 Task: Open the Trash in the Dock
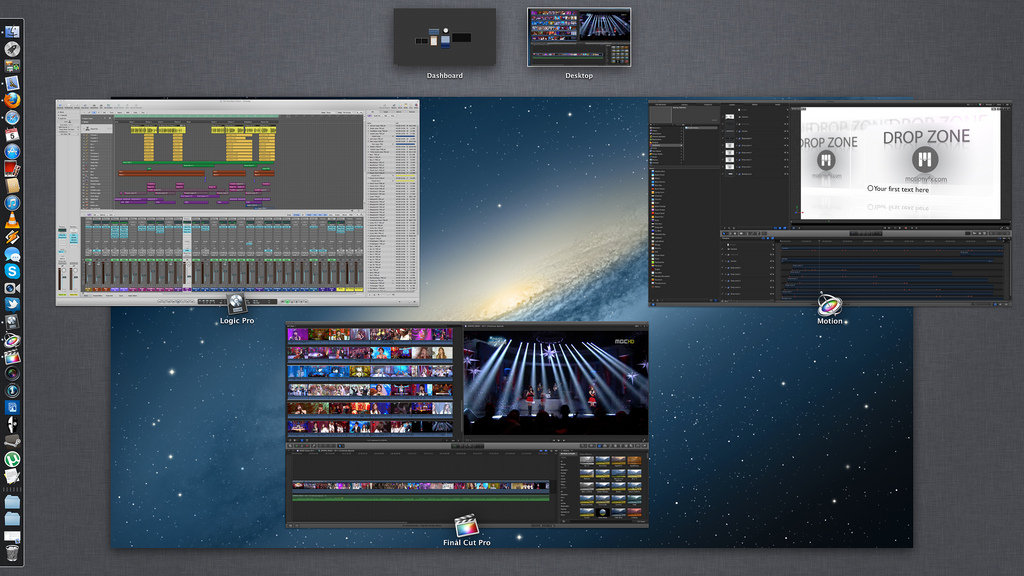click(x=12, y=551)
